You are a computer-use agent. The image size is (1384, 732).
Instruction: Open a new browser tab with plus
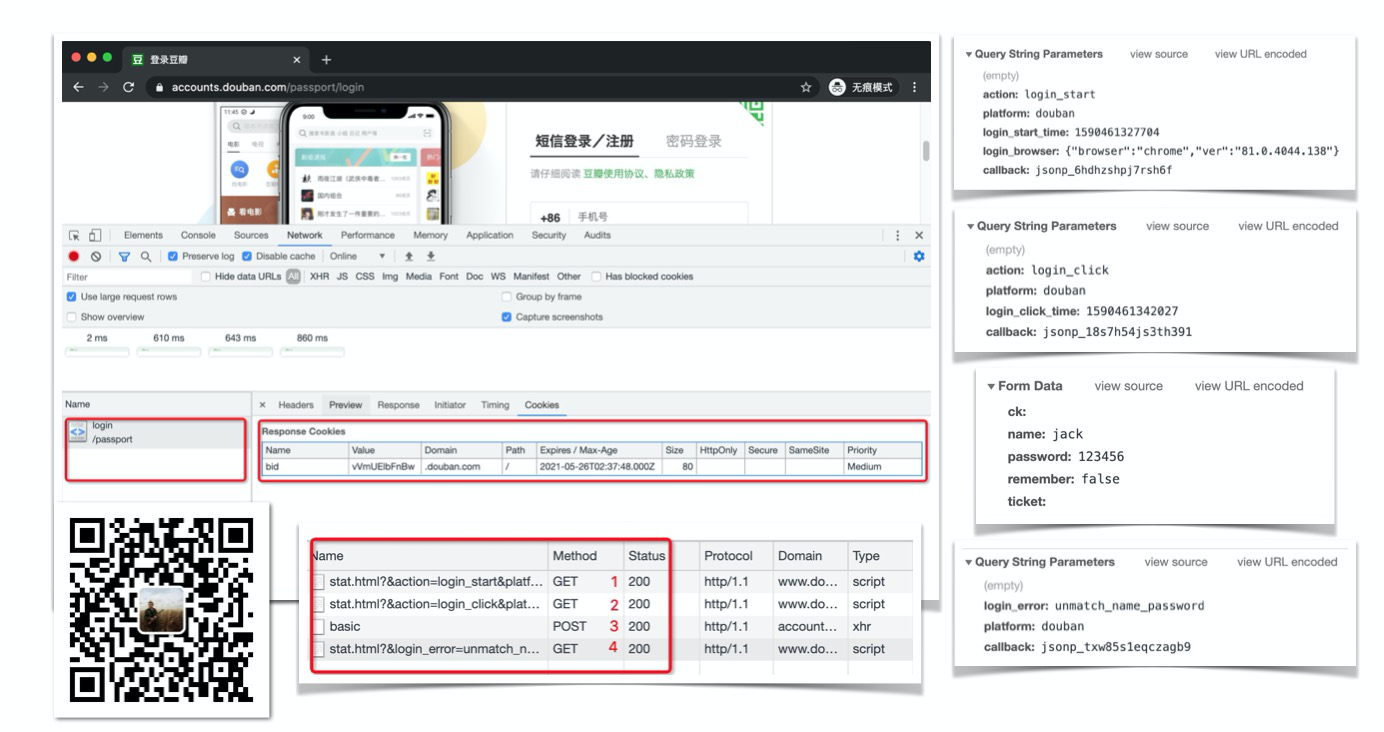pos(326,60)
